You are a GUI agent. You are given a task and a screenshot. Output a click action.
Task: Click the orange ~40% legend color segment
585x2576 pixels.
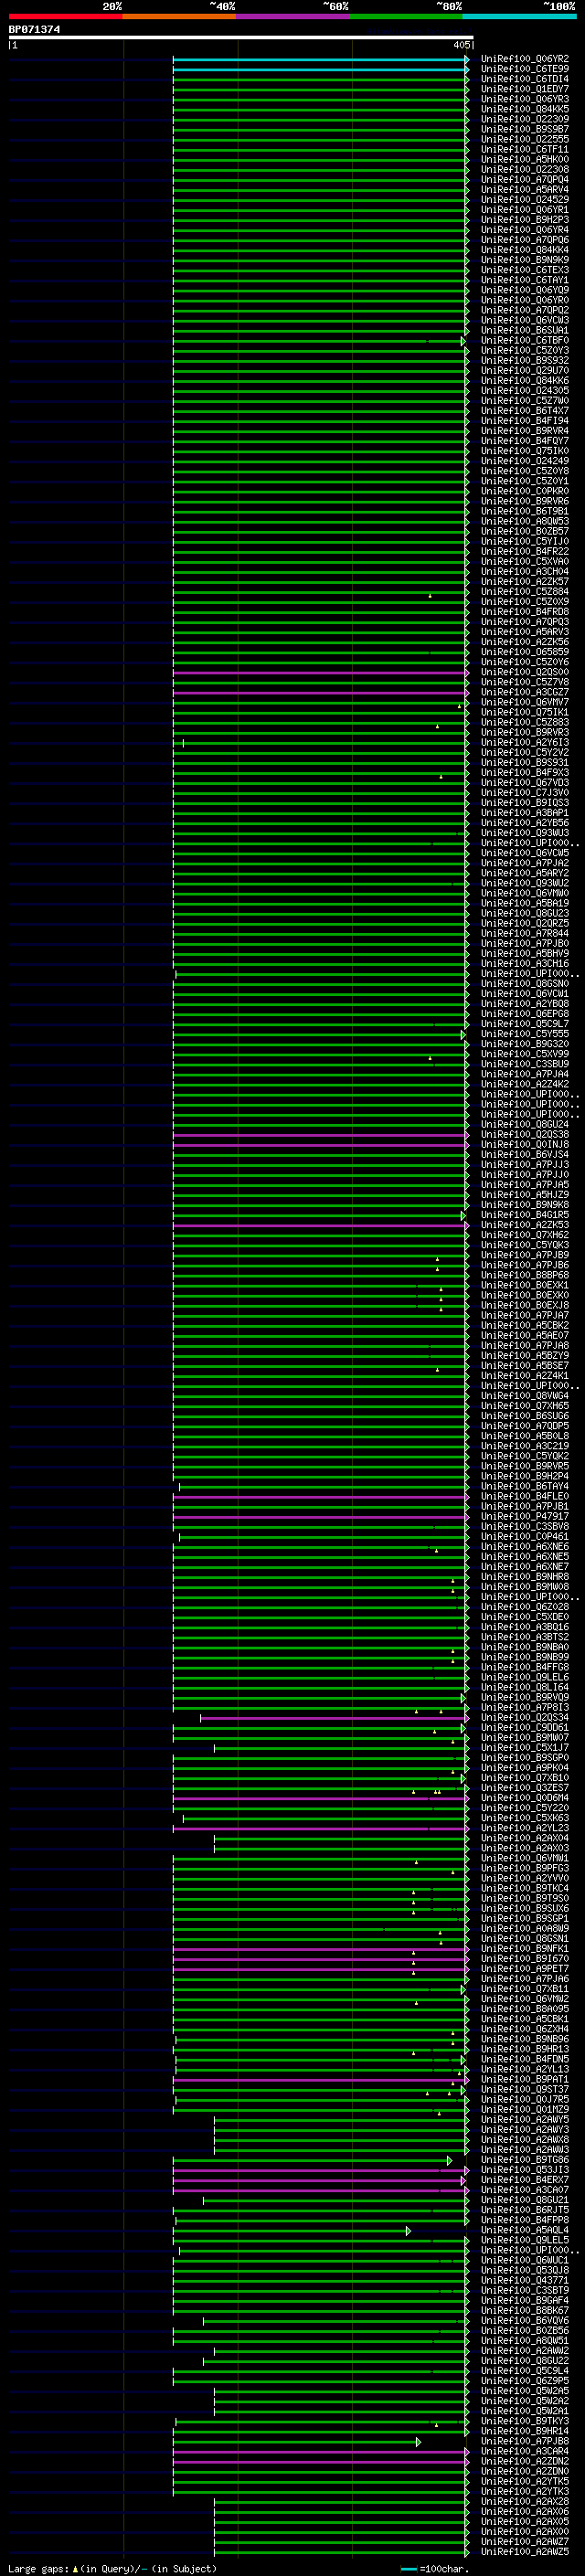coord(179,16)
